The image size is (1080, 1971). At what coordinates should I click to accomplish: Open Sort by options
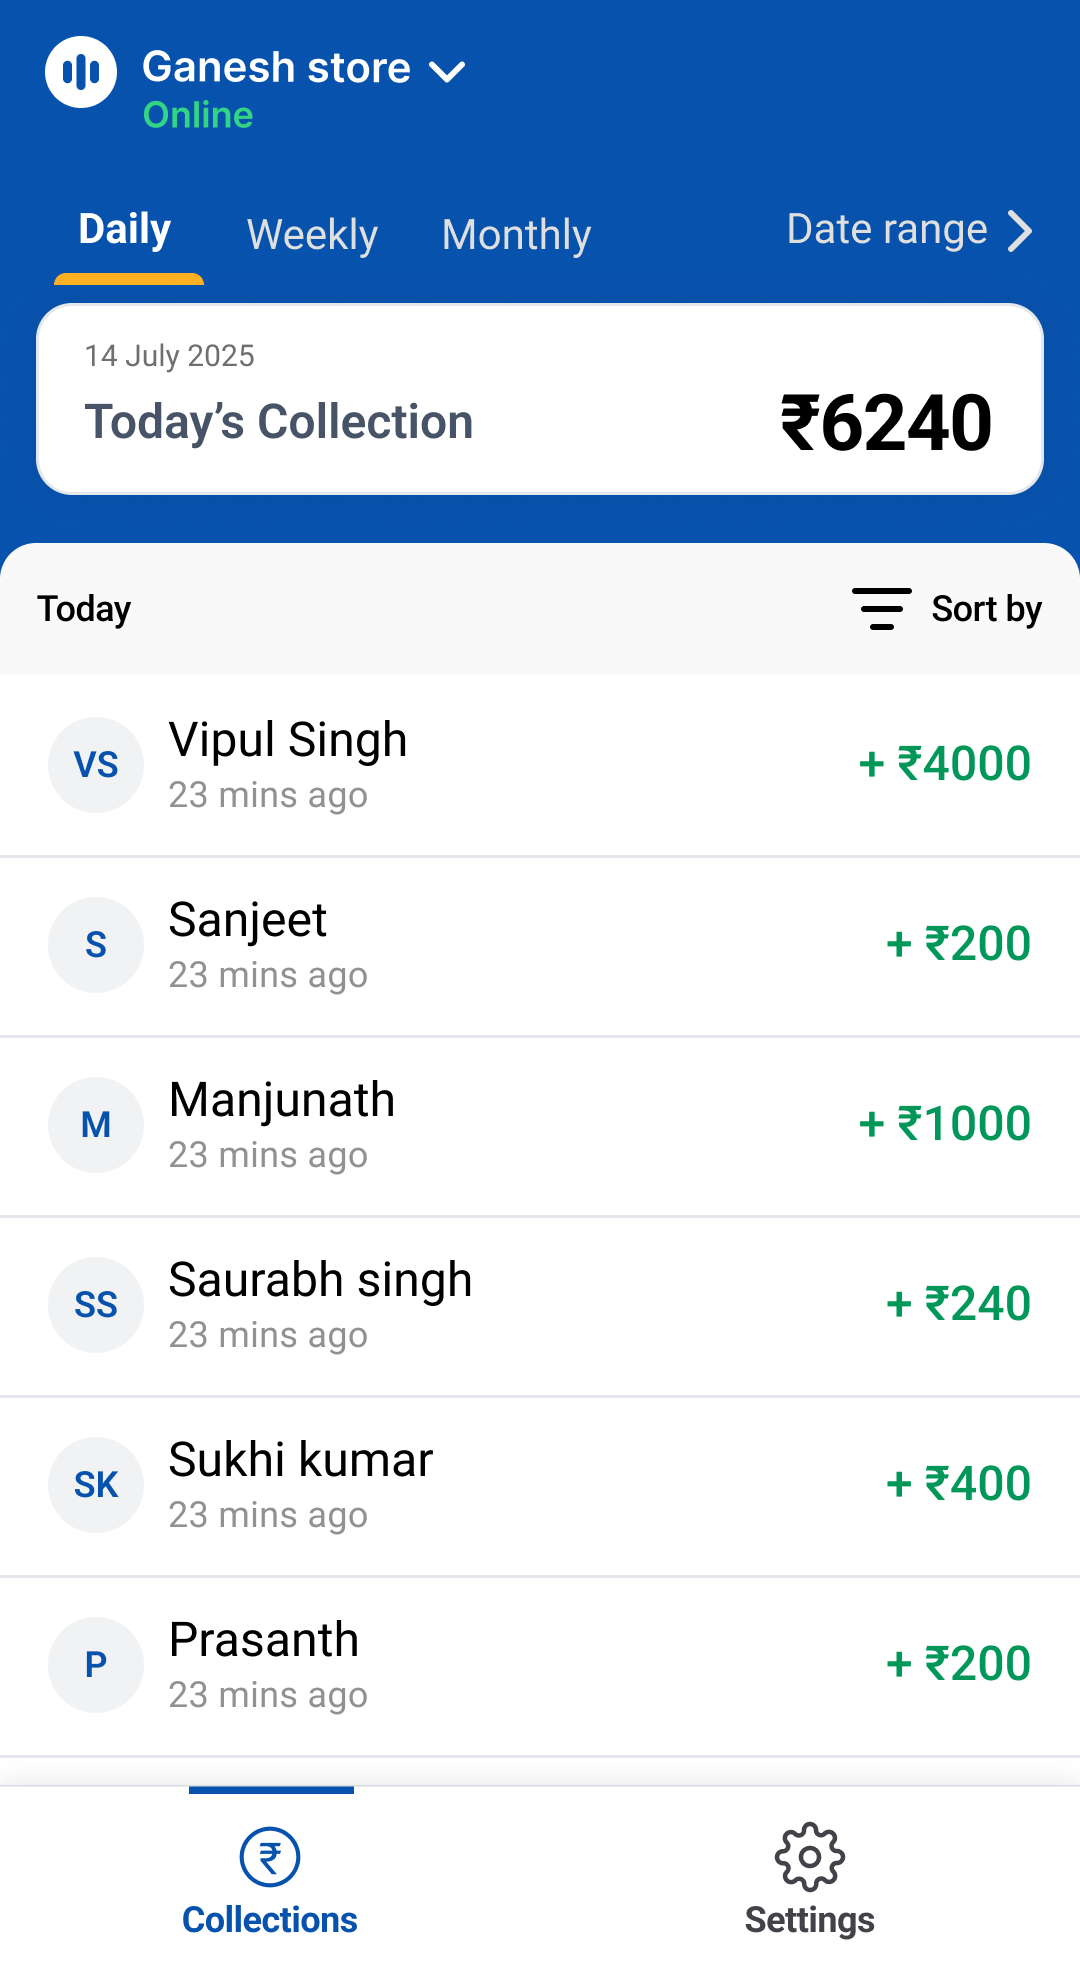coord(986,609)
